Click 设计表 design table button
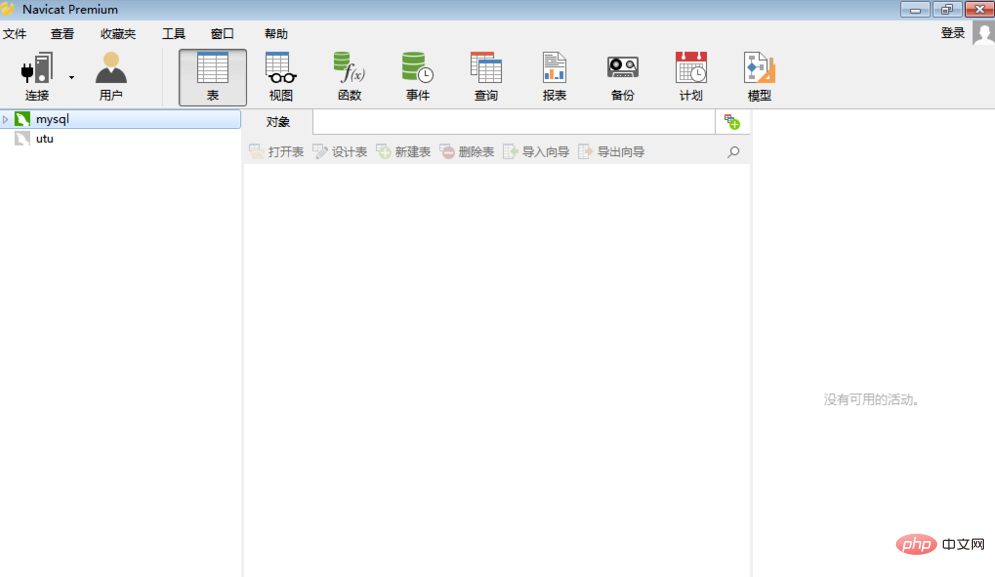Image resolution: width=995 pixels, height=577 pixels. tap(340, 152)
